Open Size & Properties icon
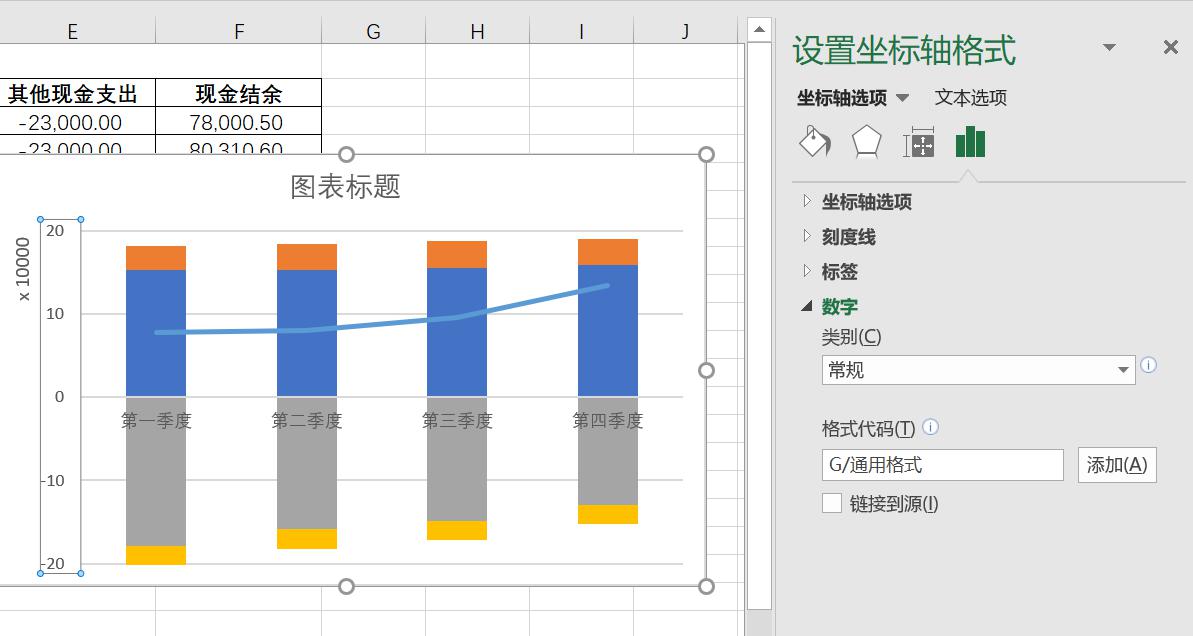Viewport: 1193px width, 636px height. (x=918, y=142)
